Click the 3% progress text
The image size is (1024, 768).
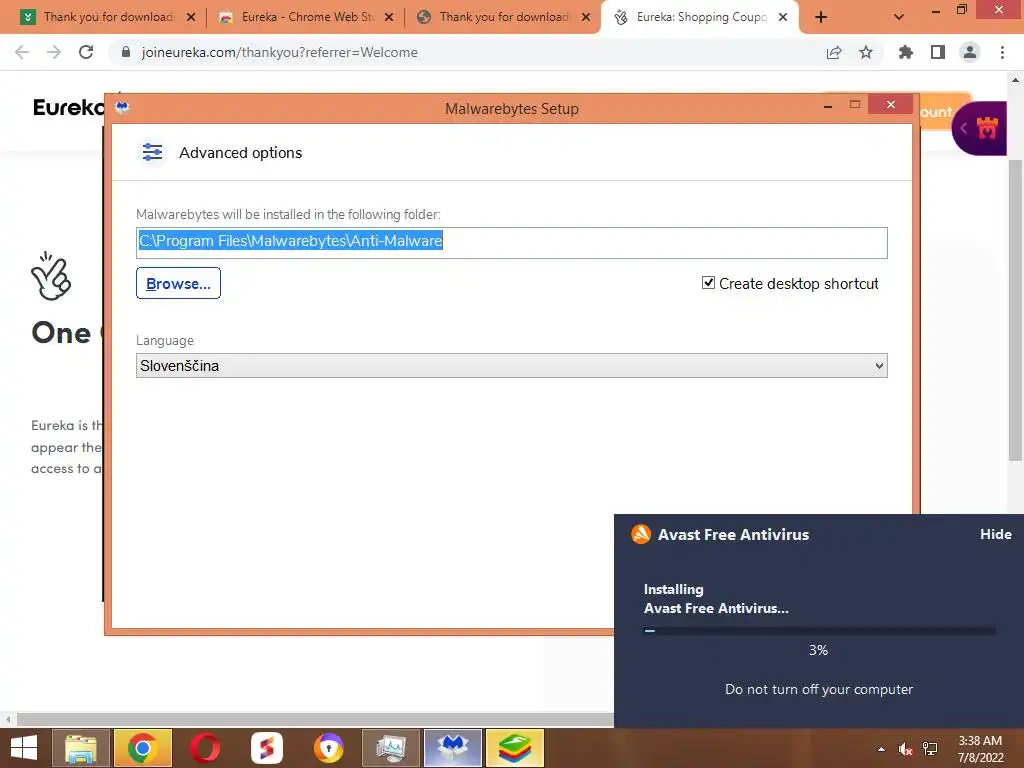pos(818,650)
